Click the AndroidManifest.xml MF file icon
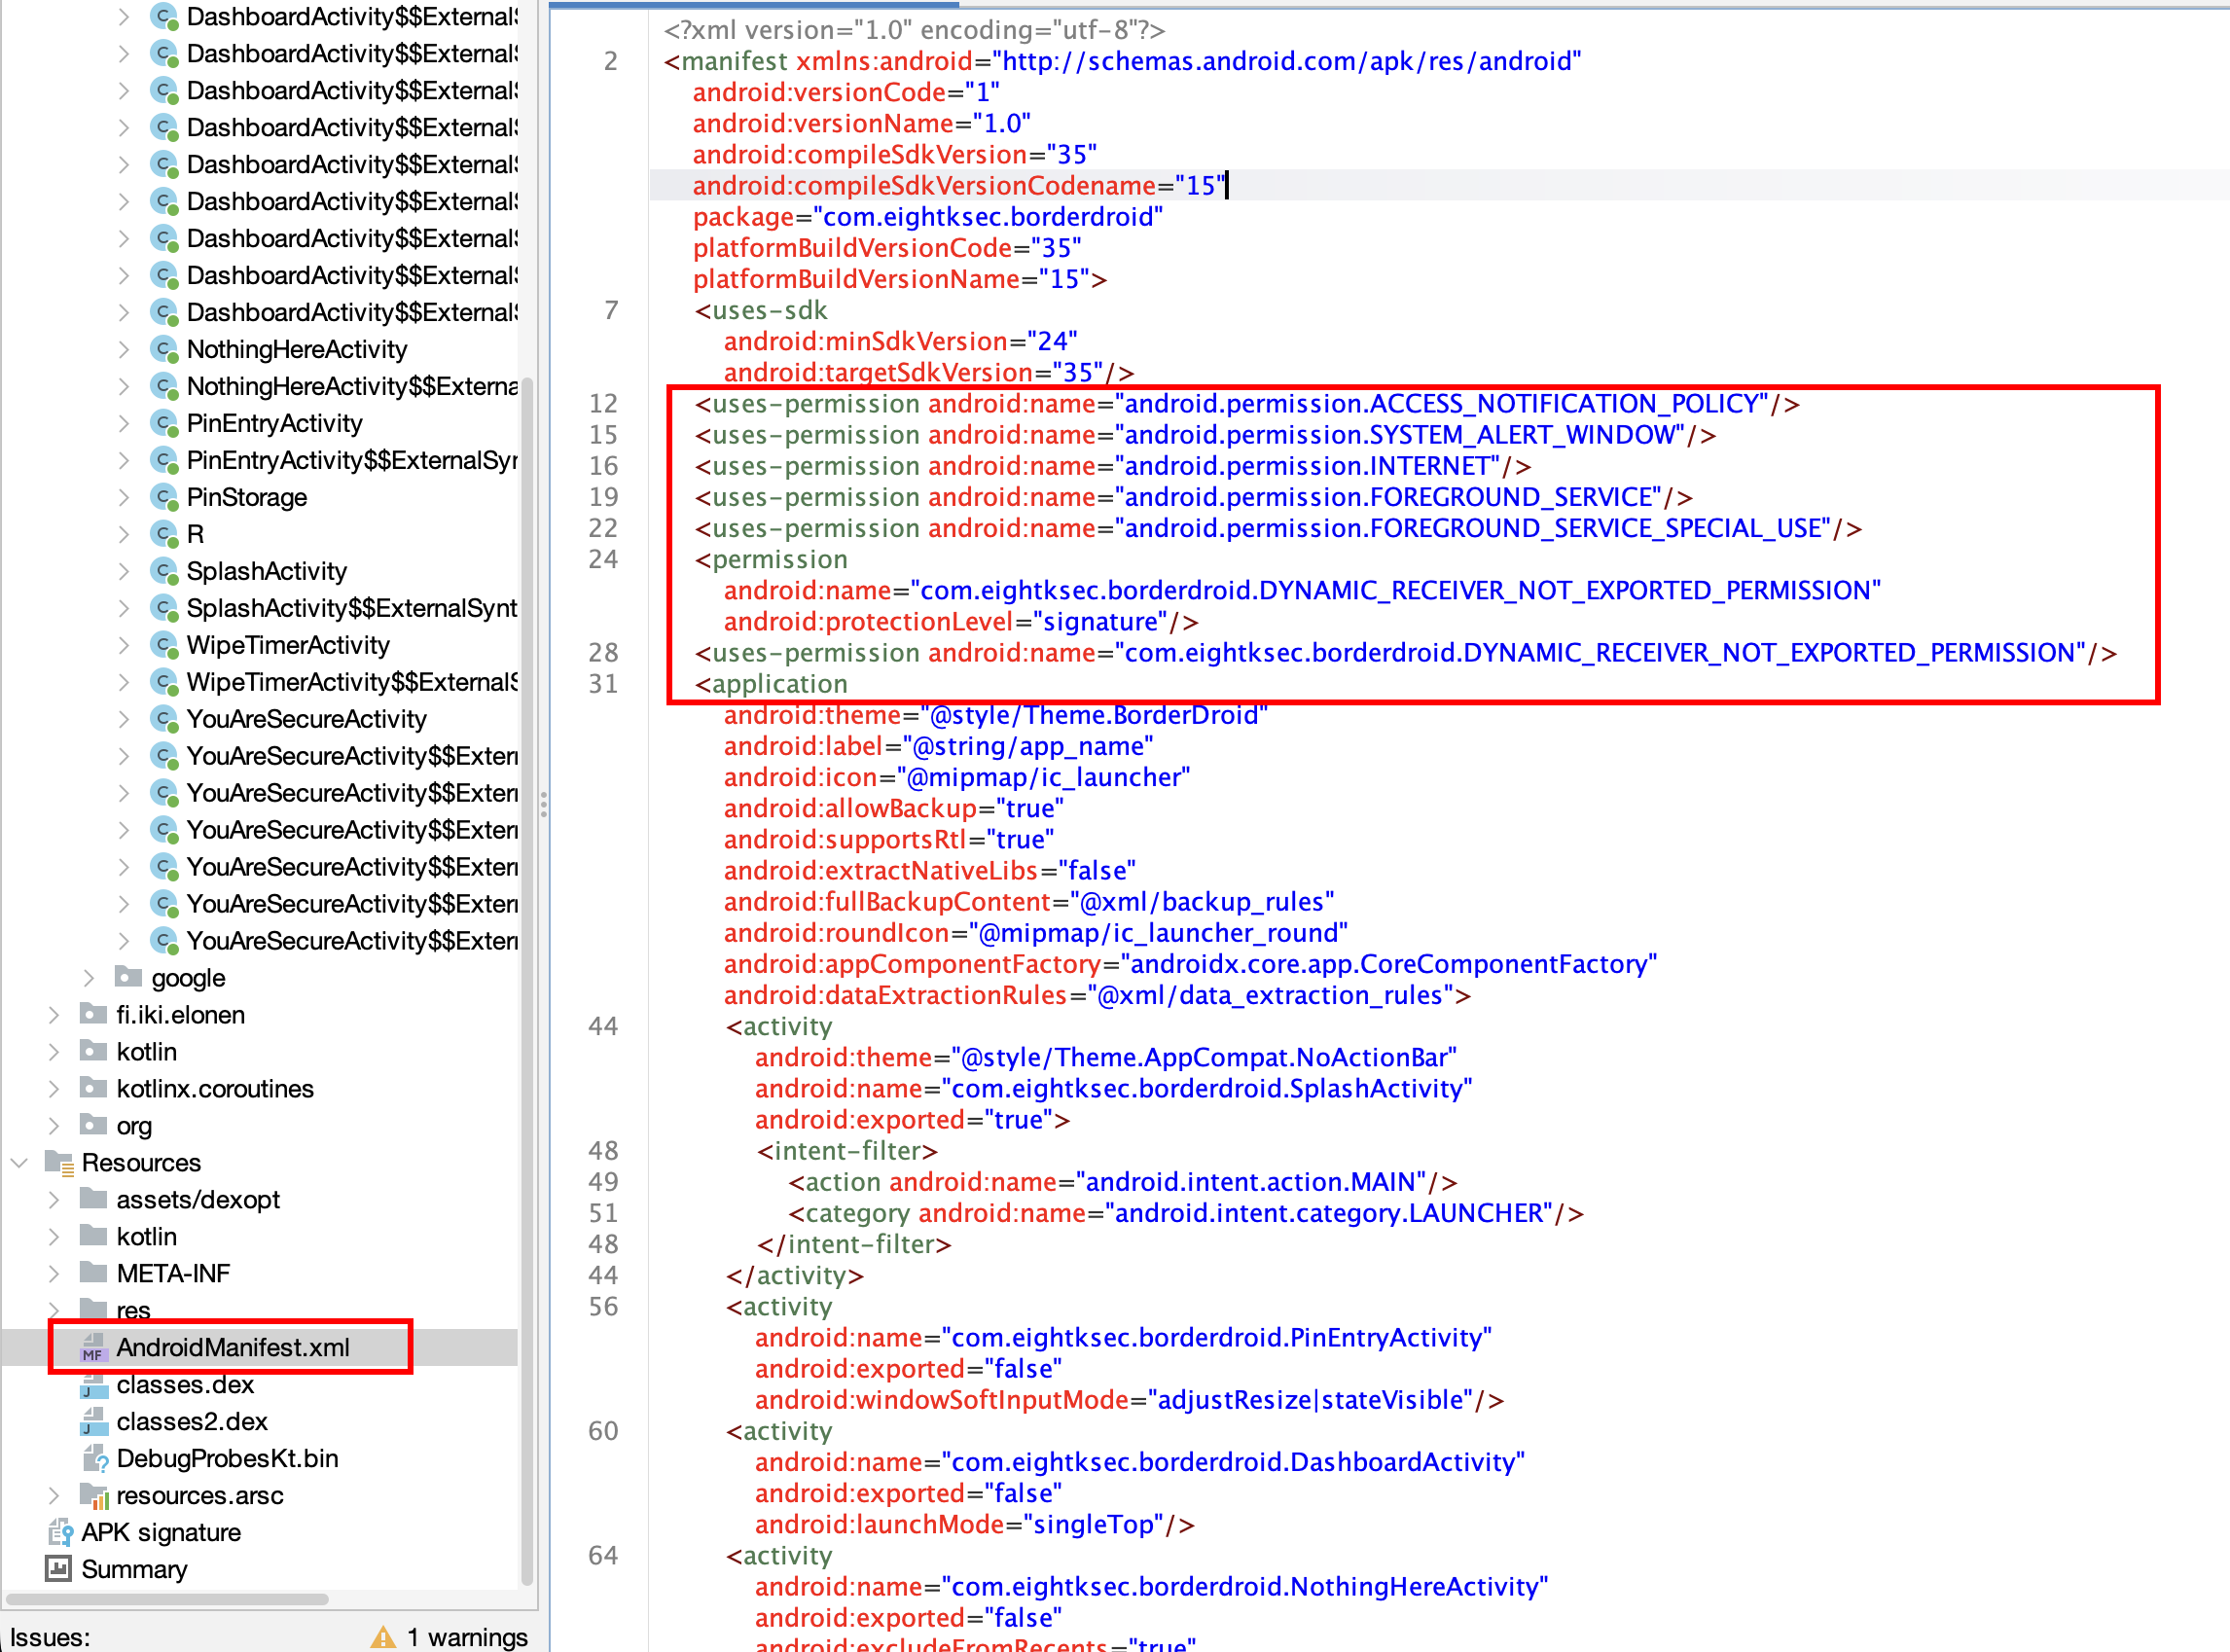 point(93,1348)
